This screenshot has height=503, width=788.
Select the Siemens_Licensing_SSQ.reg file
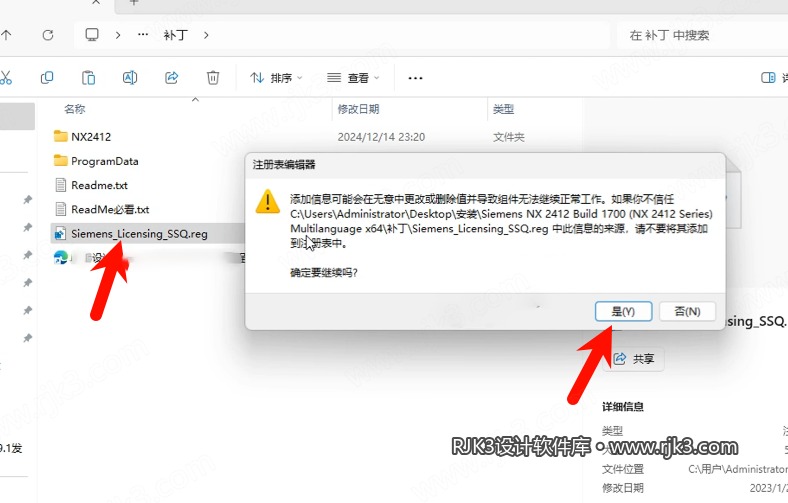point(147,234)
